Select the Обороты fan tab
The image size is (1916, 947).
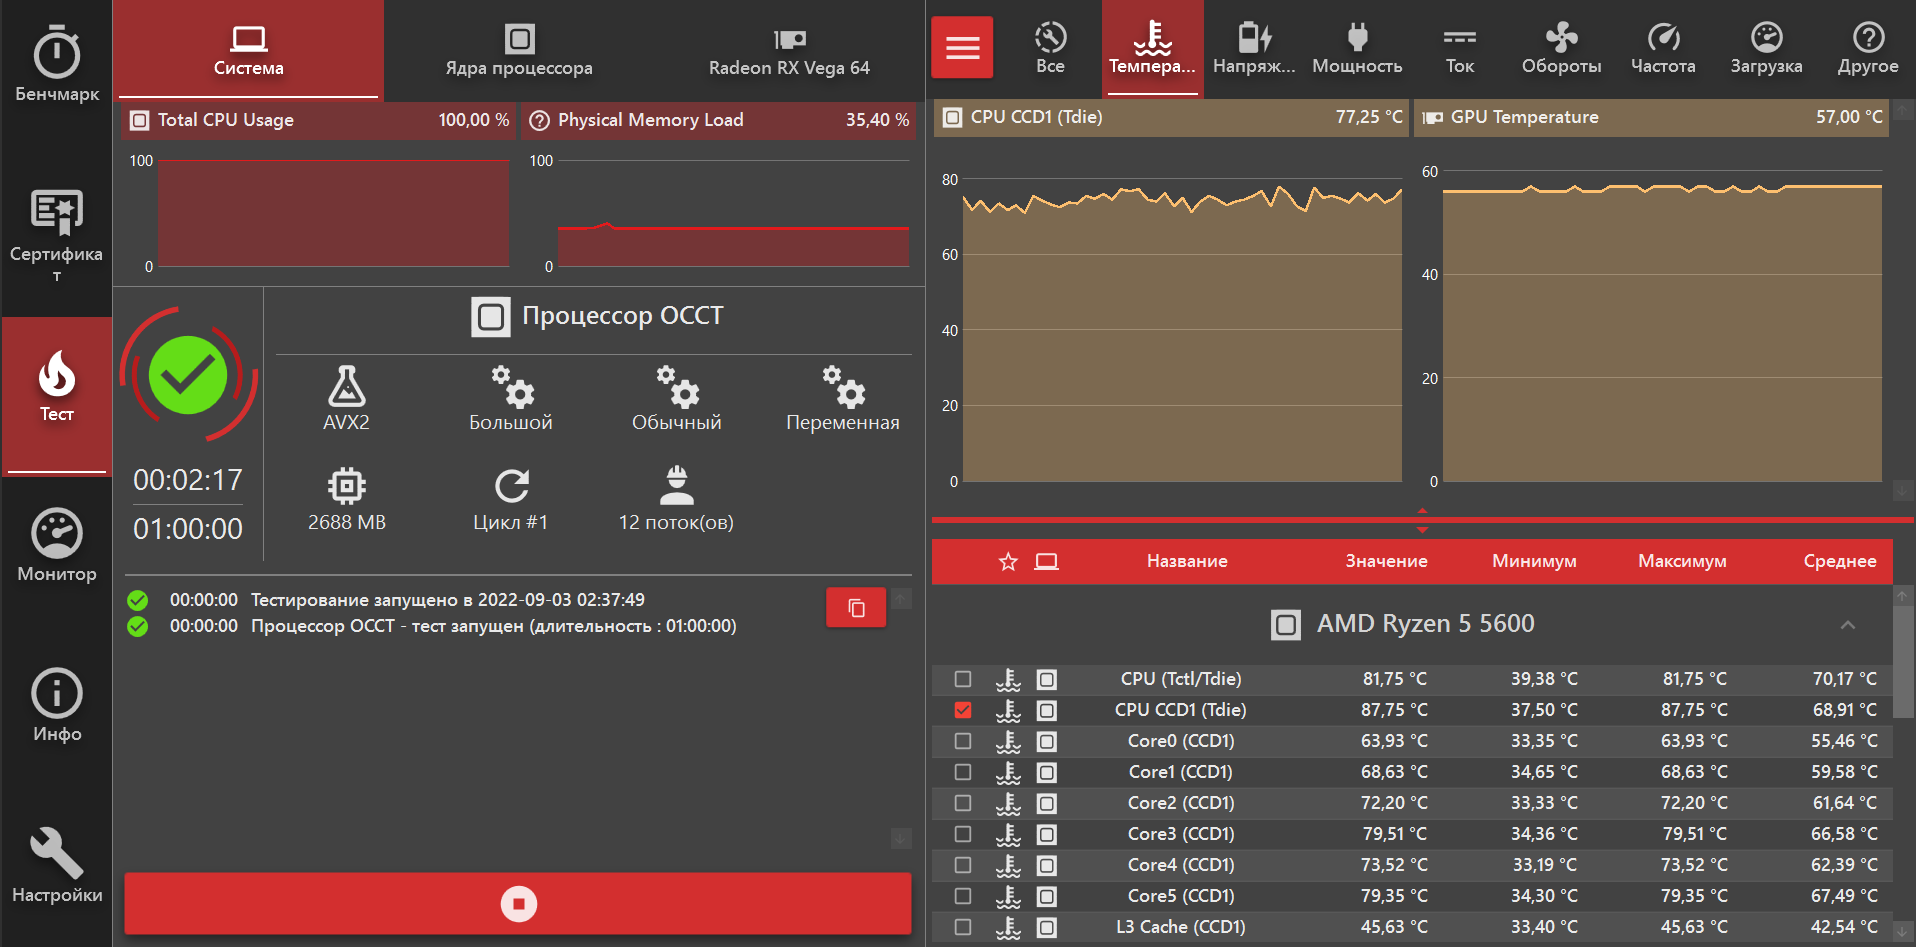pyautogui.click(x=1561, y=48)
